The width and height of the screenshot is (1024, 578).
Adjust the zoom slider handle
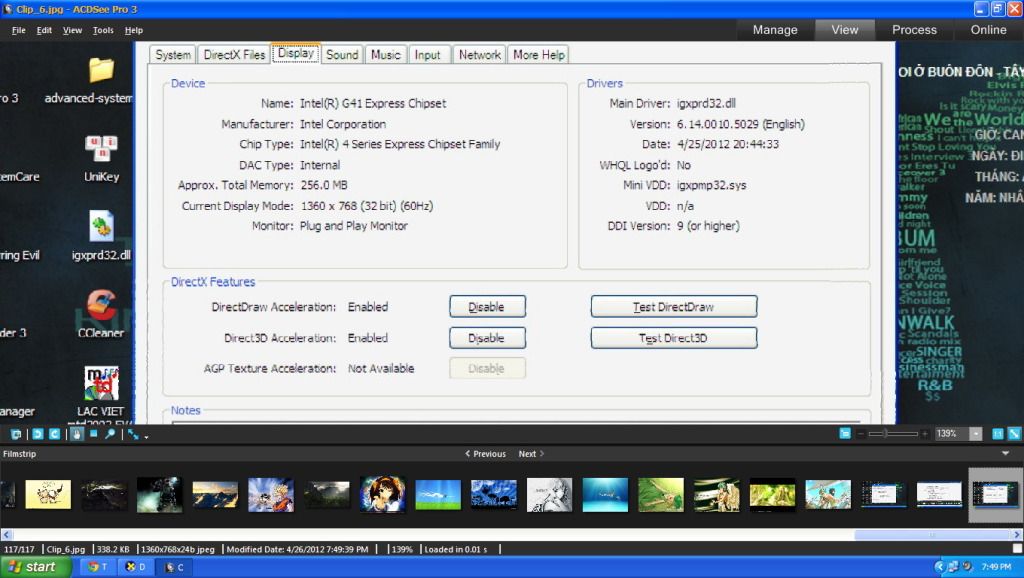[886, 433]
